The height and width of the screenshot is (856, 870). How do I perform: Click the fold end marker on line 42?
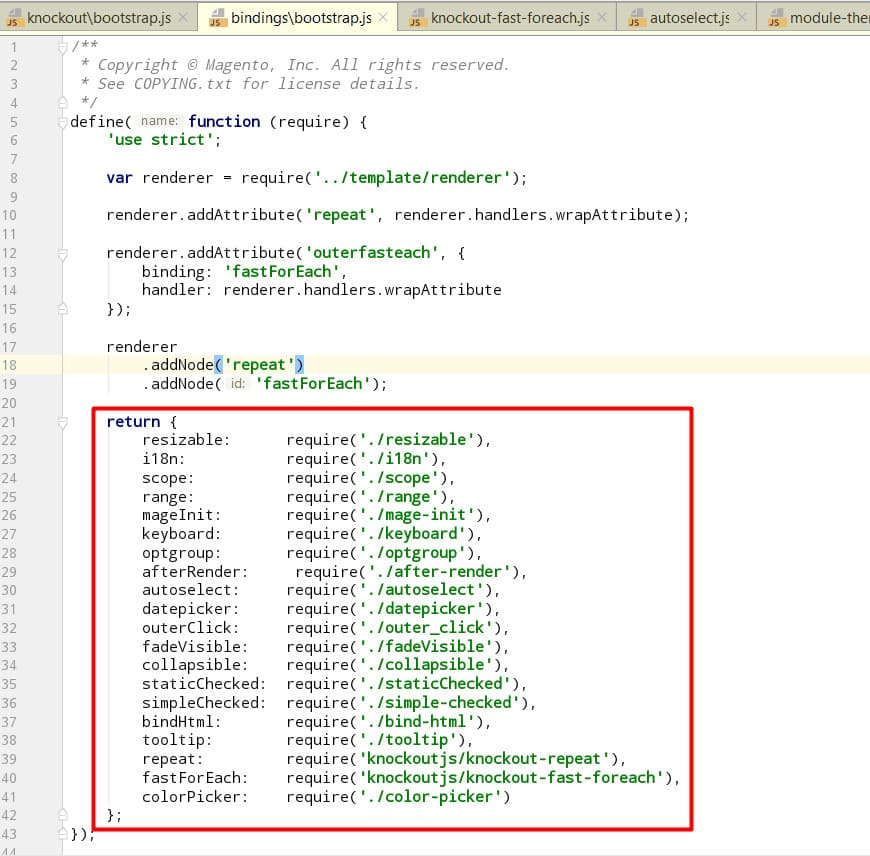[63, 815]
